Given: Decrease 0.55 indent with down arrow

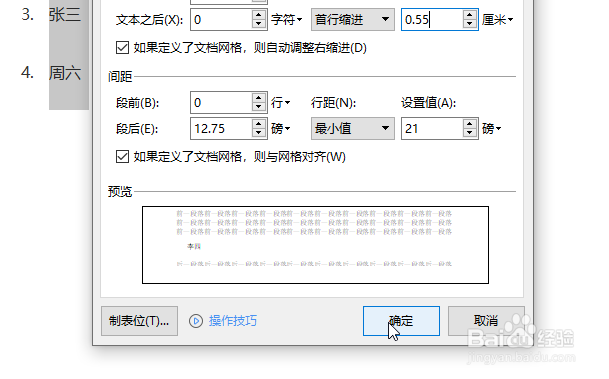Looking at the screenshot, I should pyautogui.click(x=470, y=24).
